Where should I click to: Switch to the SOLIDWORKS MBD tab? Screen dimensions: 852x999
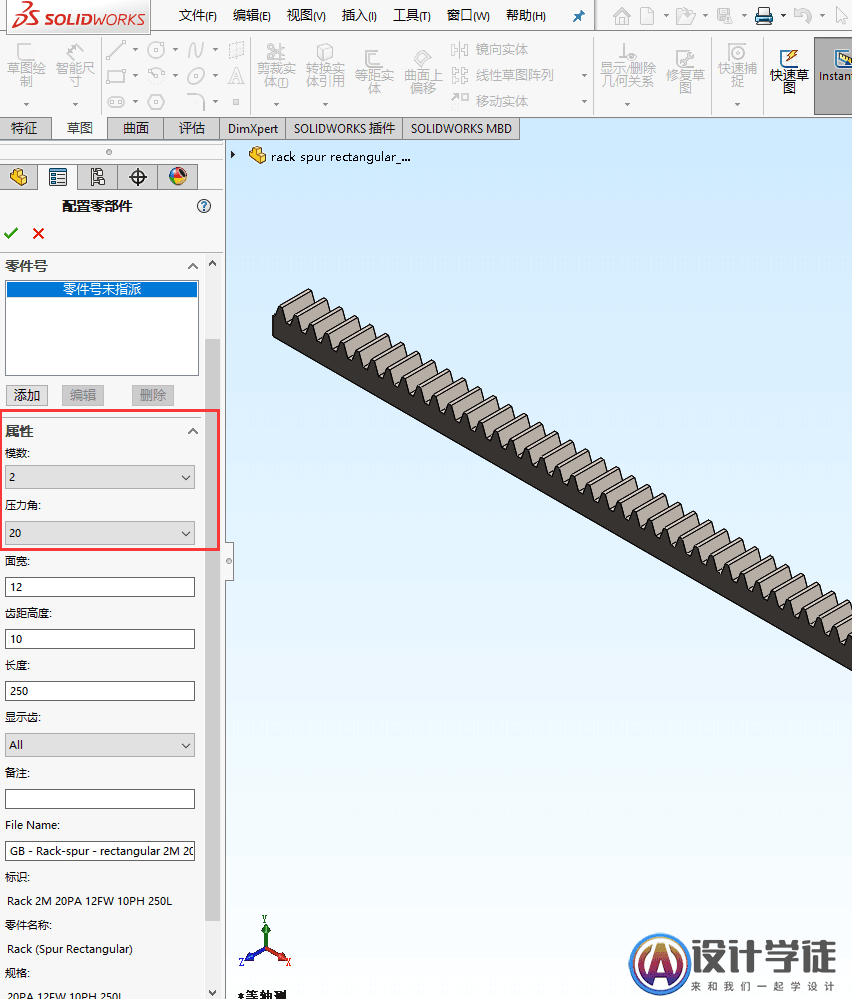pos(461,128)
